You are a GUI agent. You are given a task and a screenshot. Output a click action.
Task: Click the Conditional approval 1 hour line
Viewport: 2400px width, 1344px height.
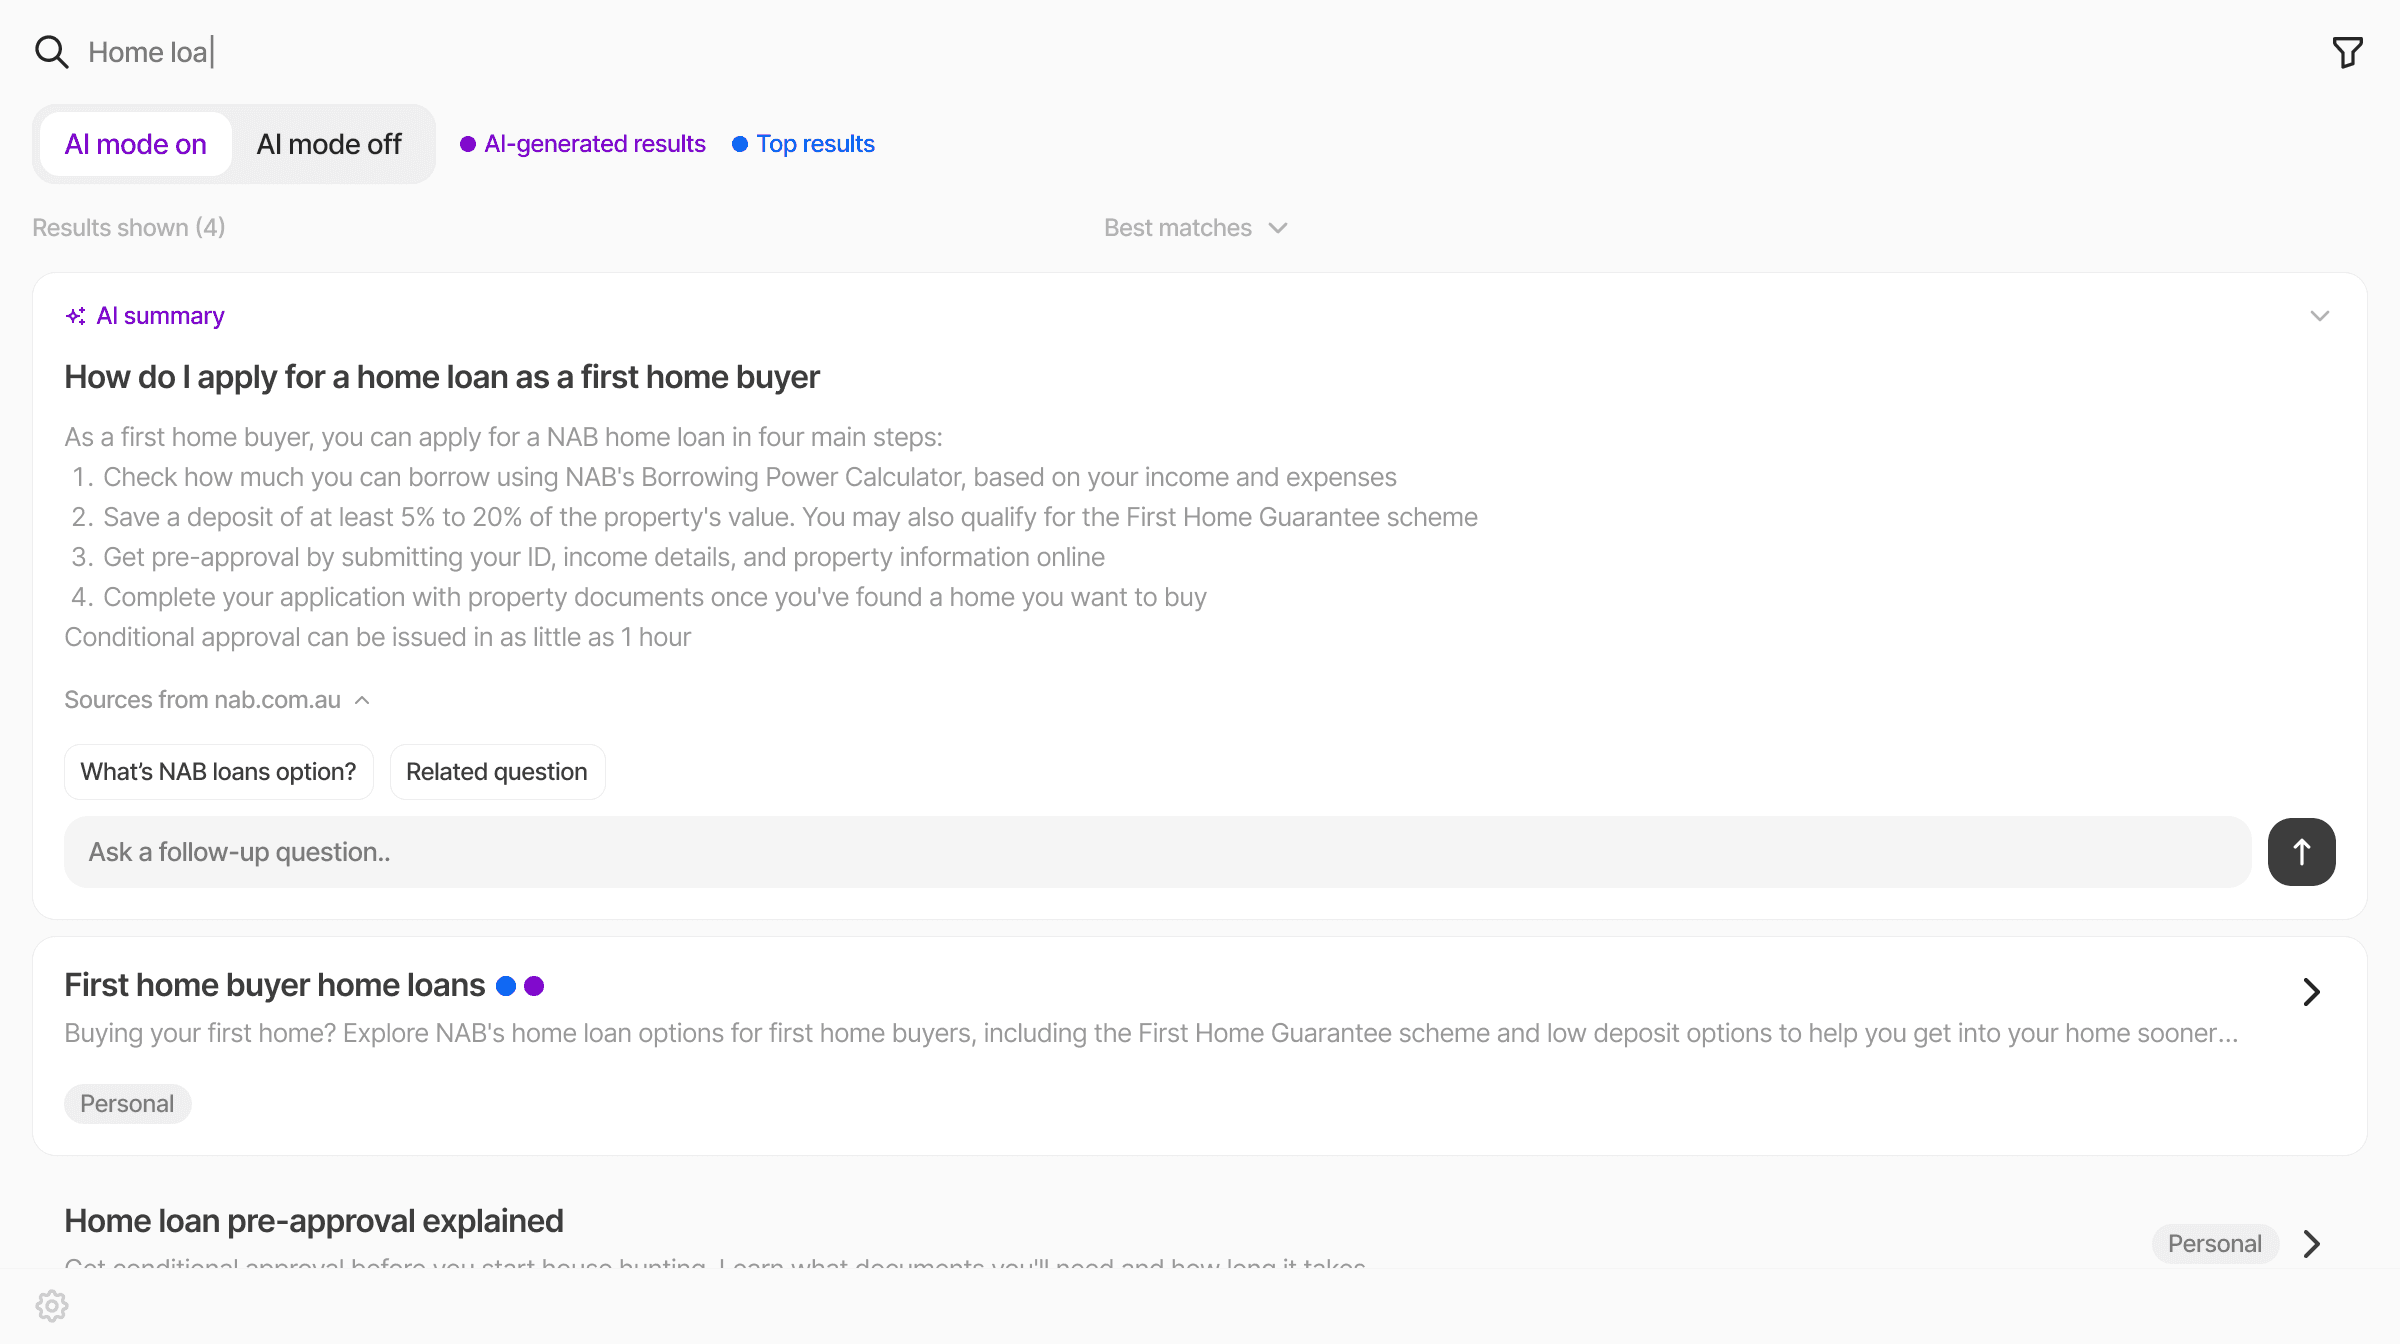pyautogui.click(x=378, y=637)
